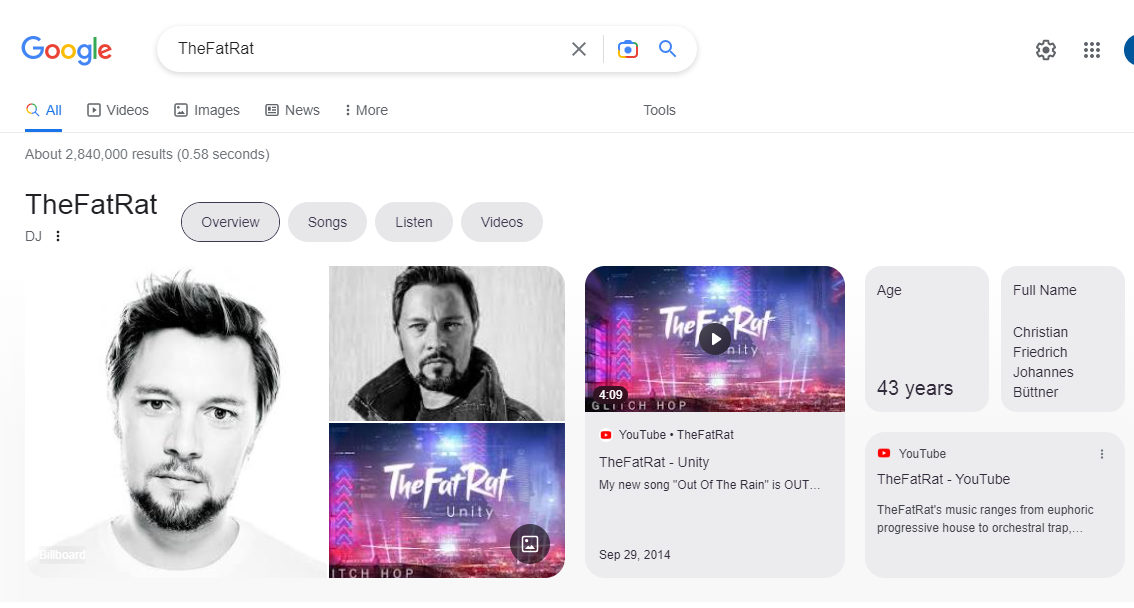Clear the search box with X icon
The height and width of the screenshot is (608, 1134).
(x=579, y=49)
